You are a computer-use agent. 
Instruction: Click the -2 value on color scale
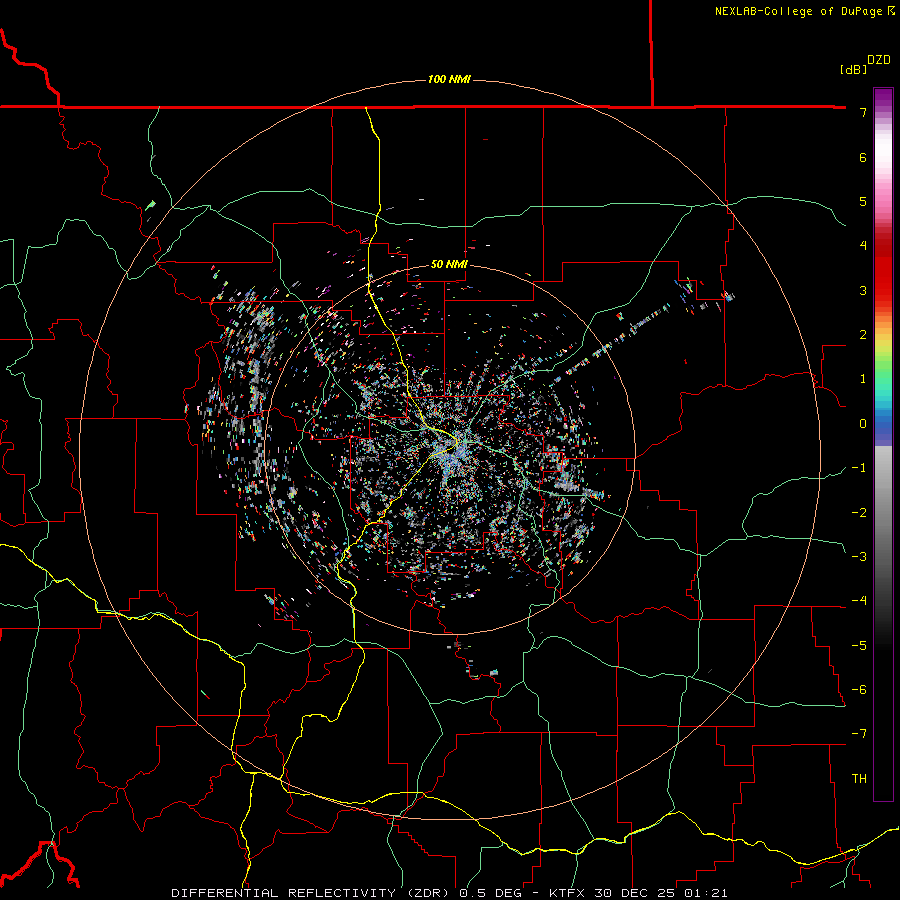click(x=859, y=513)
